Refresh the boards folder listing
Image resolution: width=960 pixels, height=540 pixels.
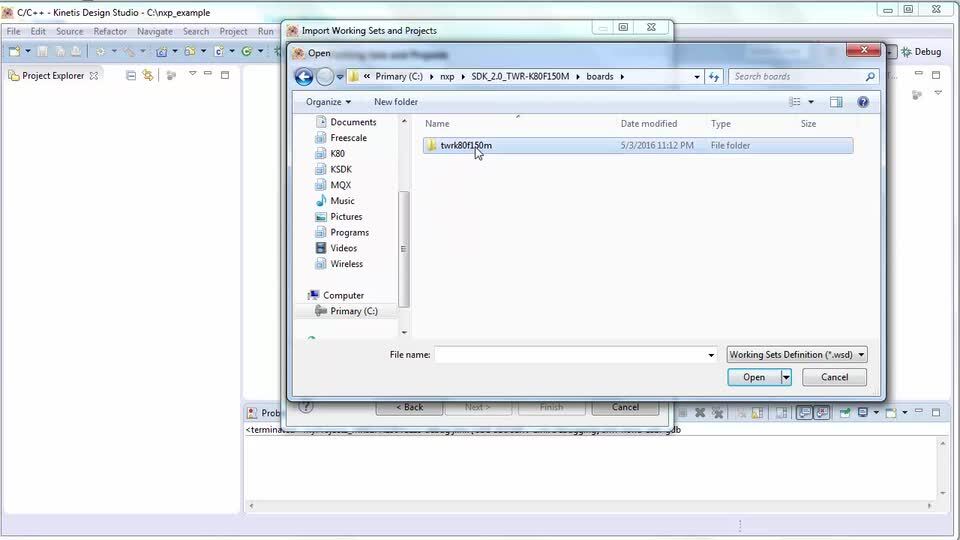pyautogui.click(x=714, y=77)
